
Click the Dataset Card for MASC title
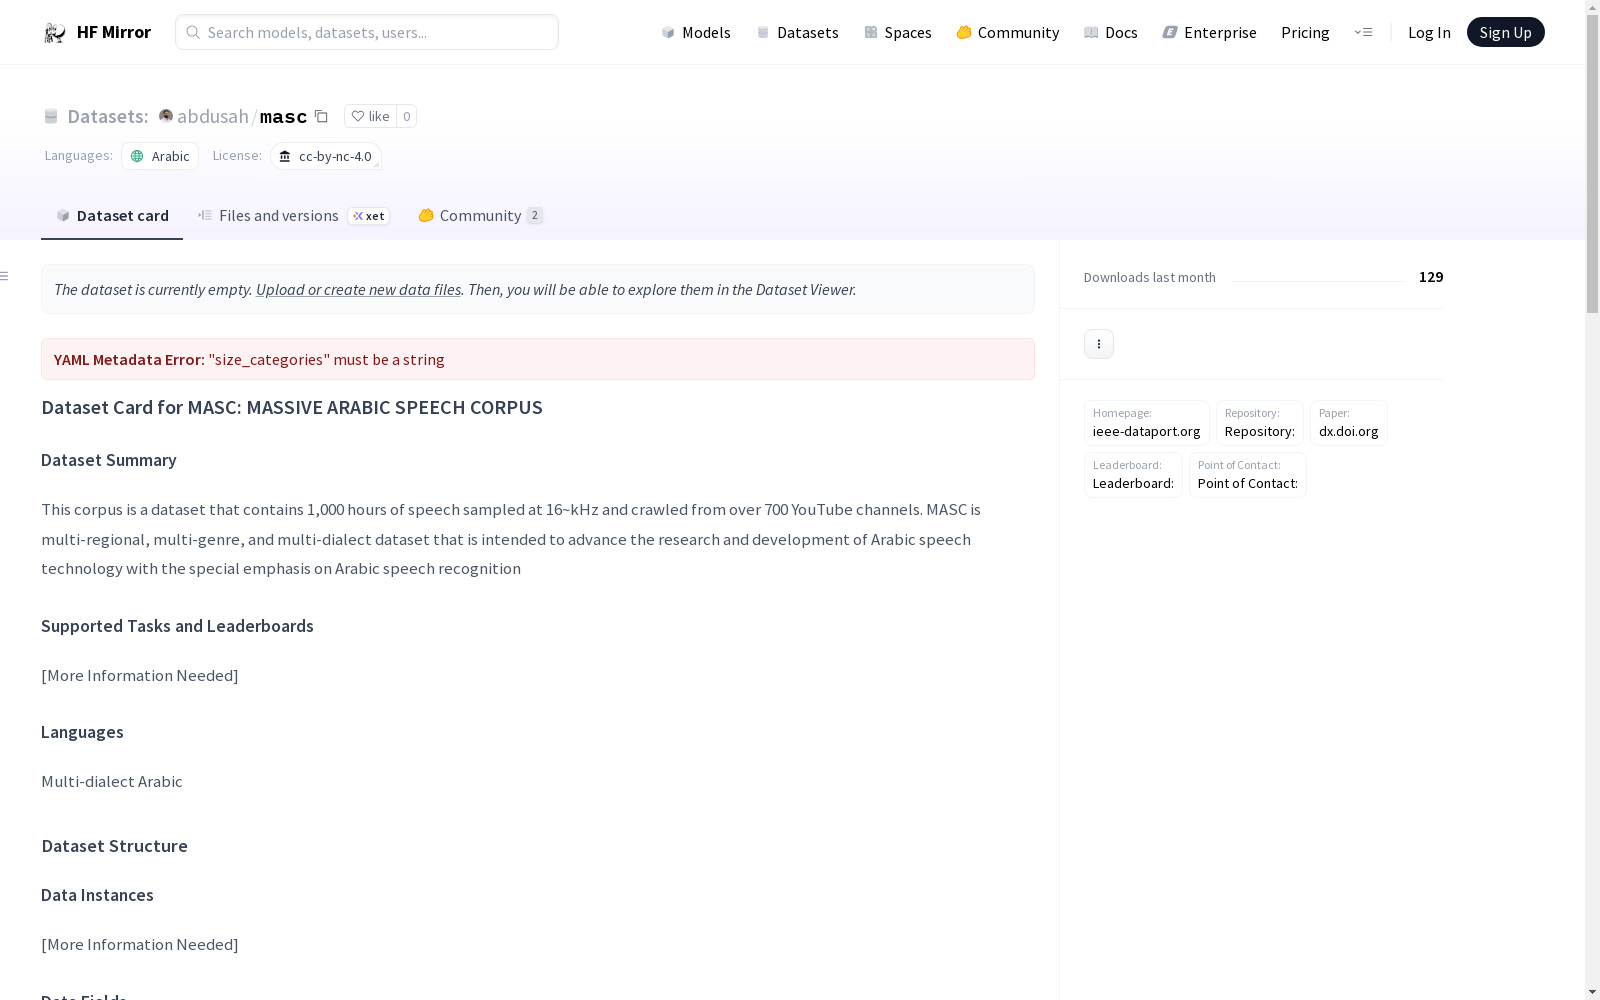(292, 407)
